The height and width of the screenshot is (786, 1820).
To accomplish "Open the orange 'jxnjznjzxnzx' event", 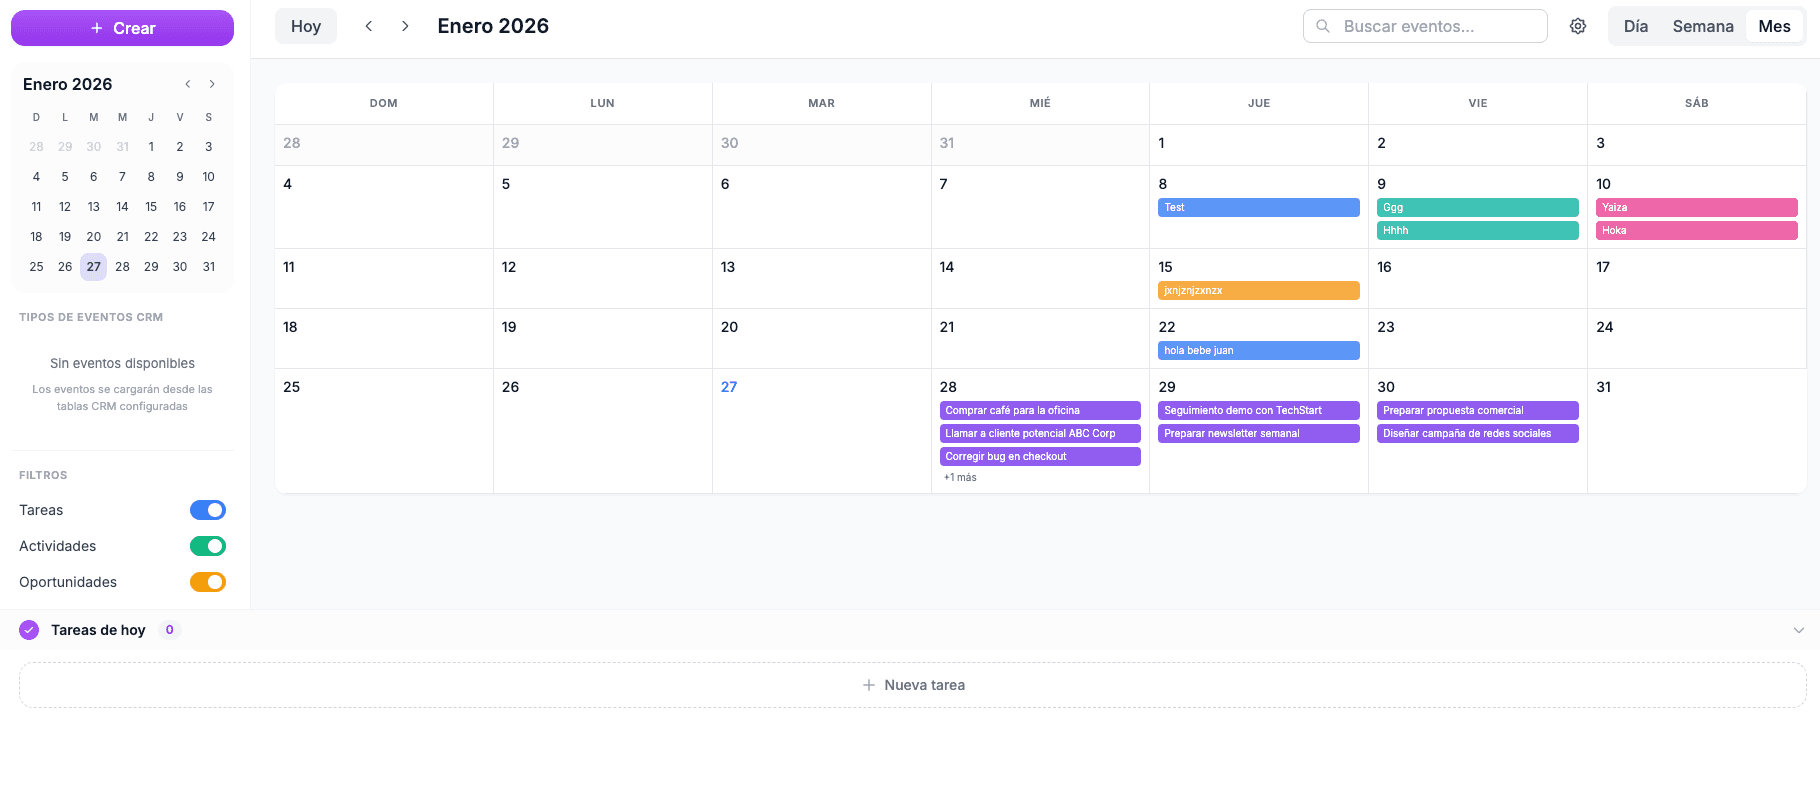I will tap(1259, 291).
